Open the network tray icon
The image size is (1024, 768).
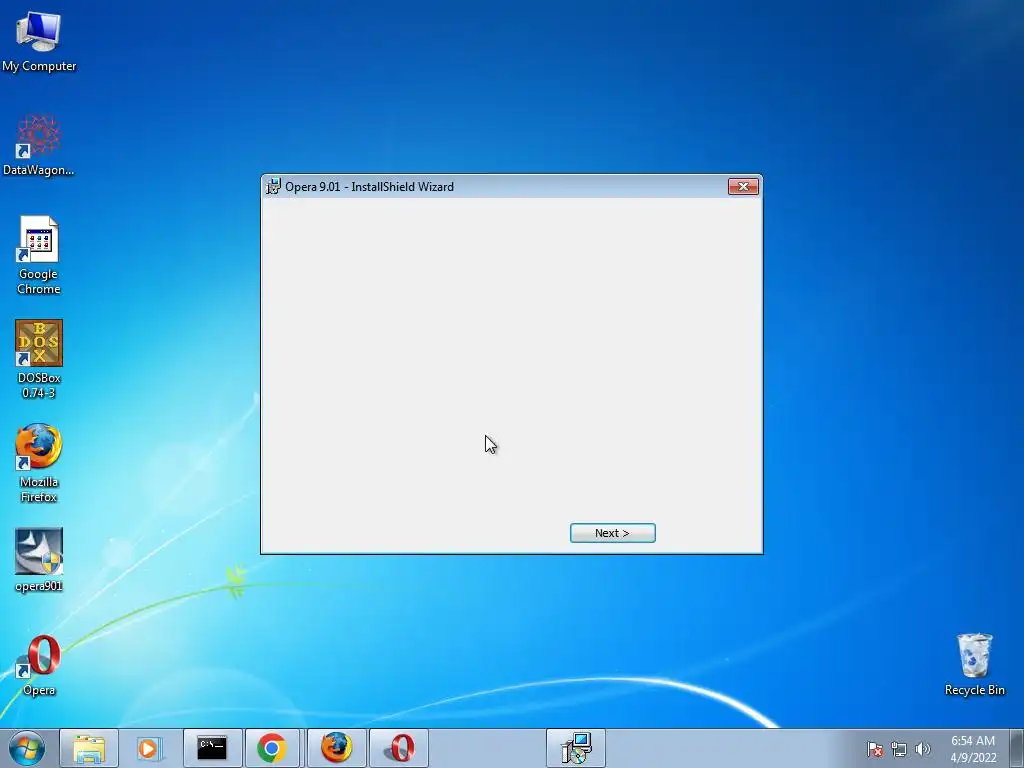click(899, 749)
